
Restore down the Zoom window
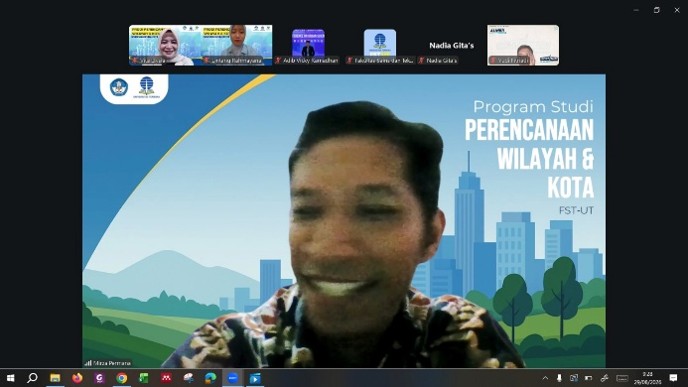[x=656, y=10]
